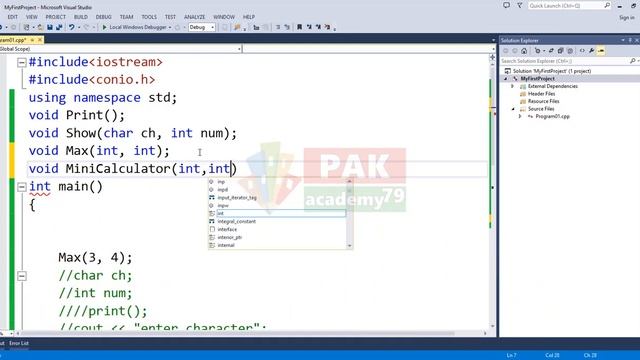Collapse the //char ch; comment block
Viewport: 640px width, 360px height.
pos(22,276)
